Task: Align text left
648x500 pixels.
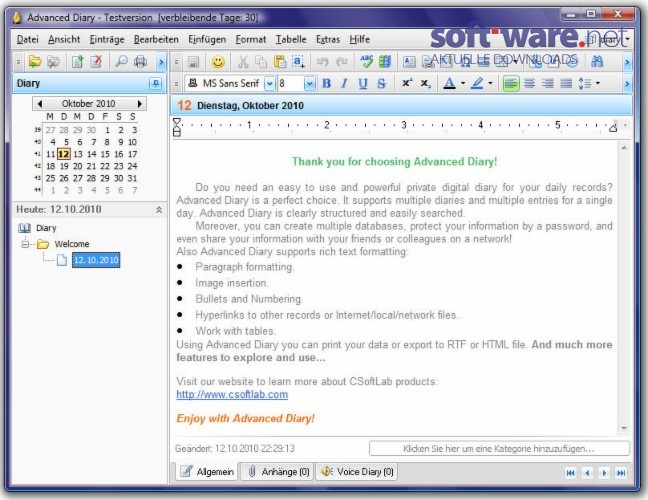Action: pyautogui.click(x=511, y=83)
